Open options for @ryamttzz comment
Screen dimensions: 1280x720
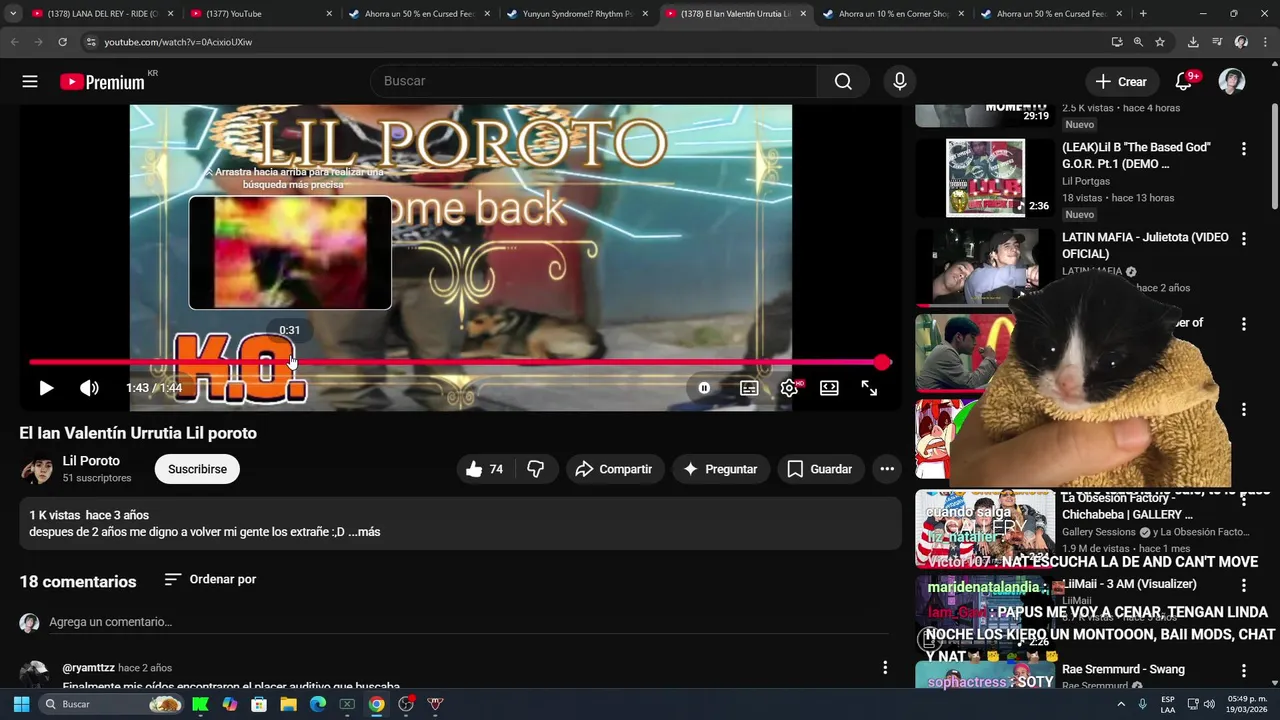(885, 667)
